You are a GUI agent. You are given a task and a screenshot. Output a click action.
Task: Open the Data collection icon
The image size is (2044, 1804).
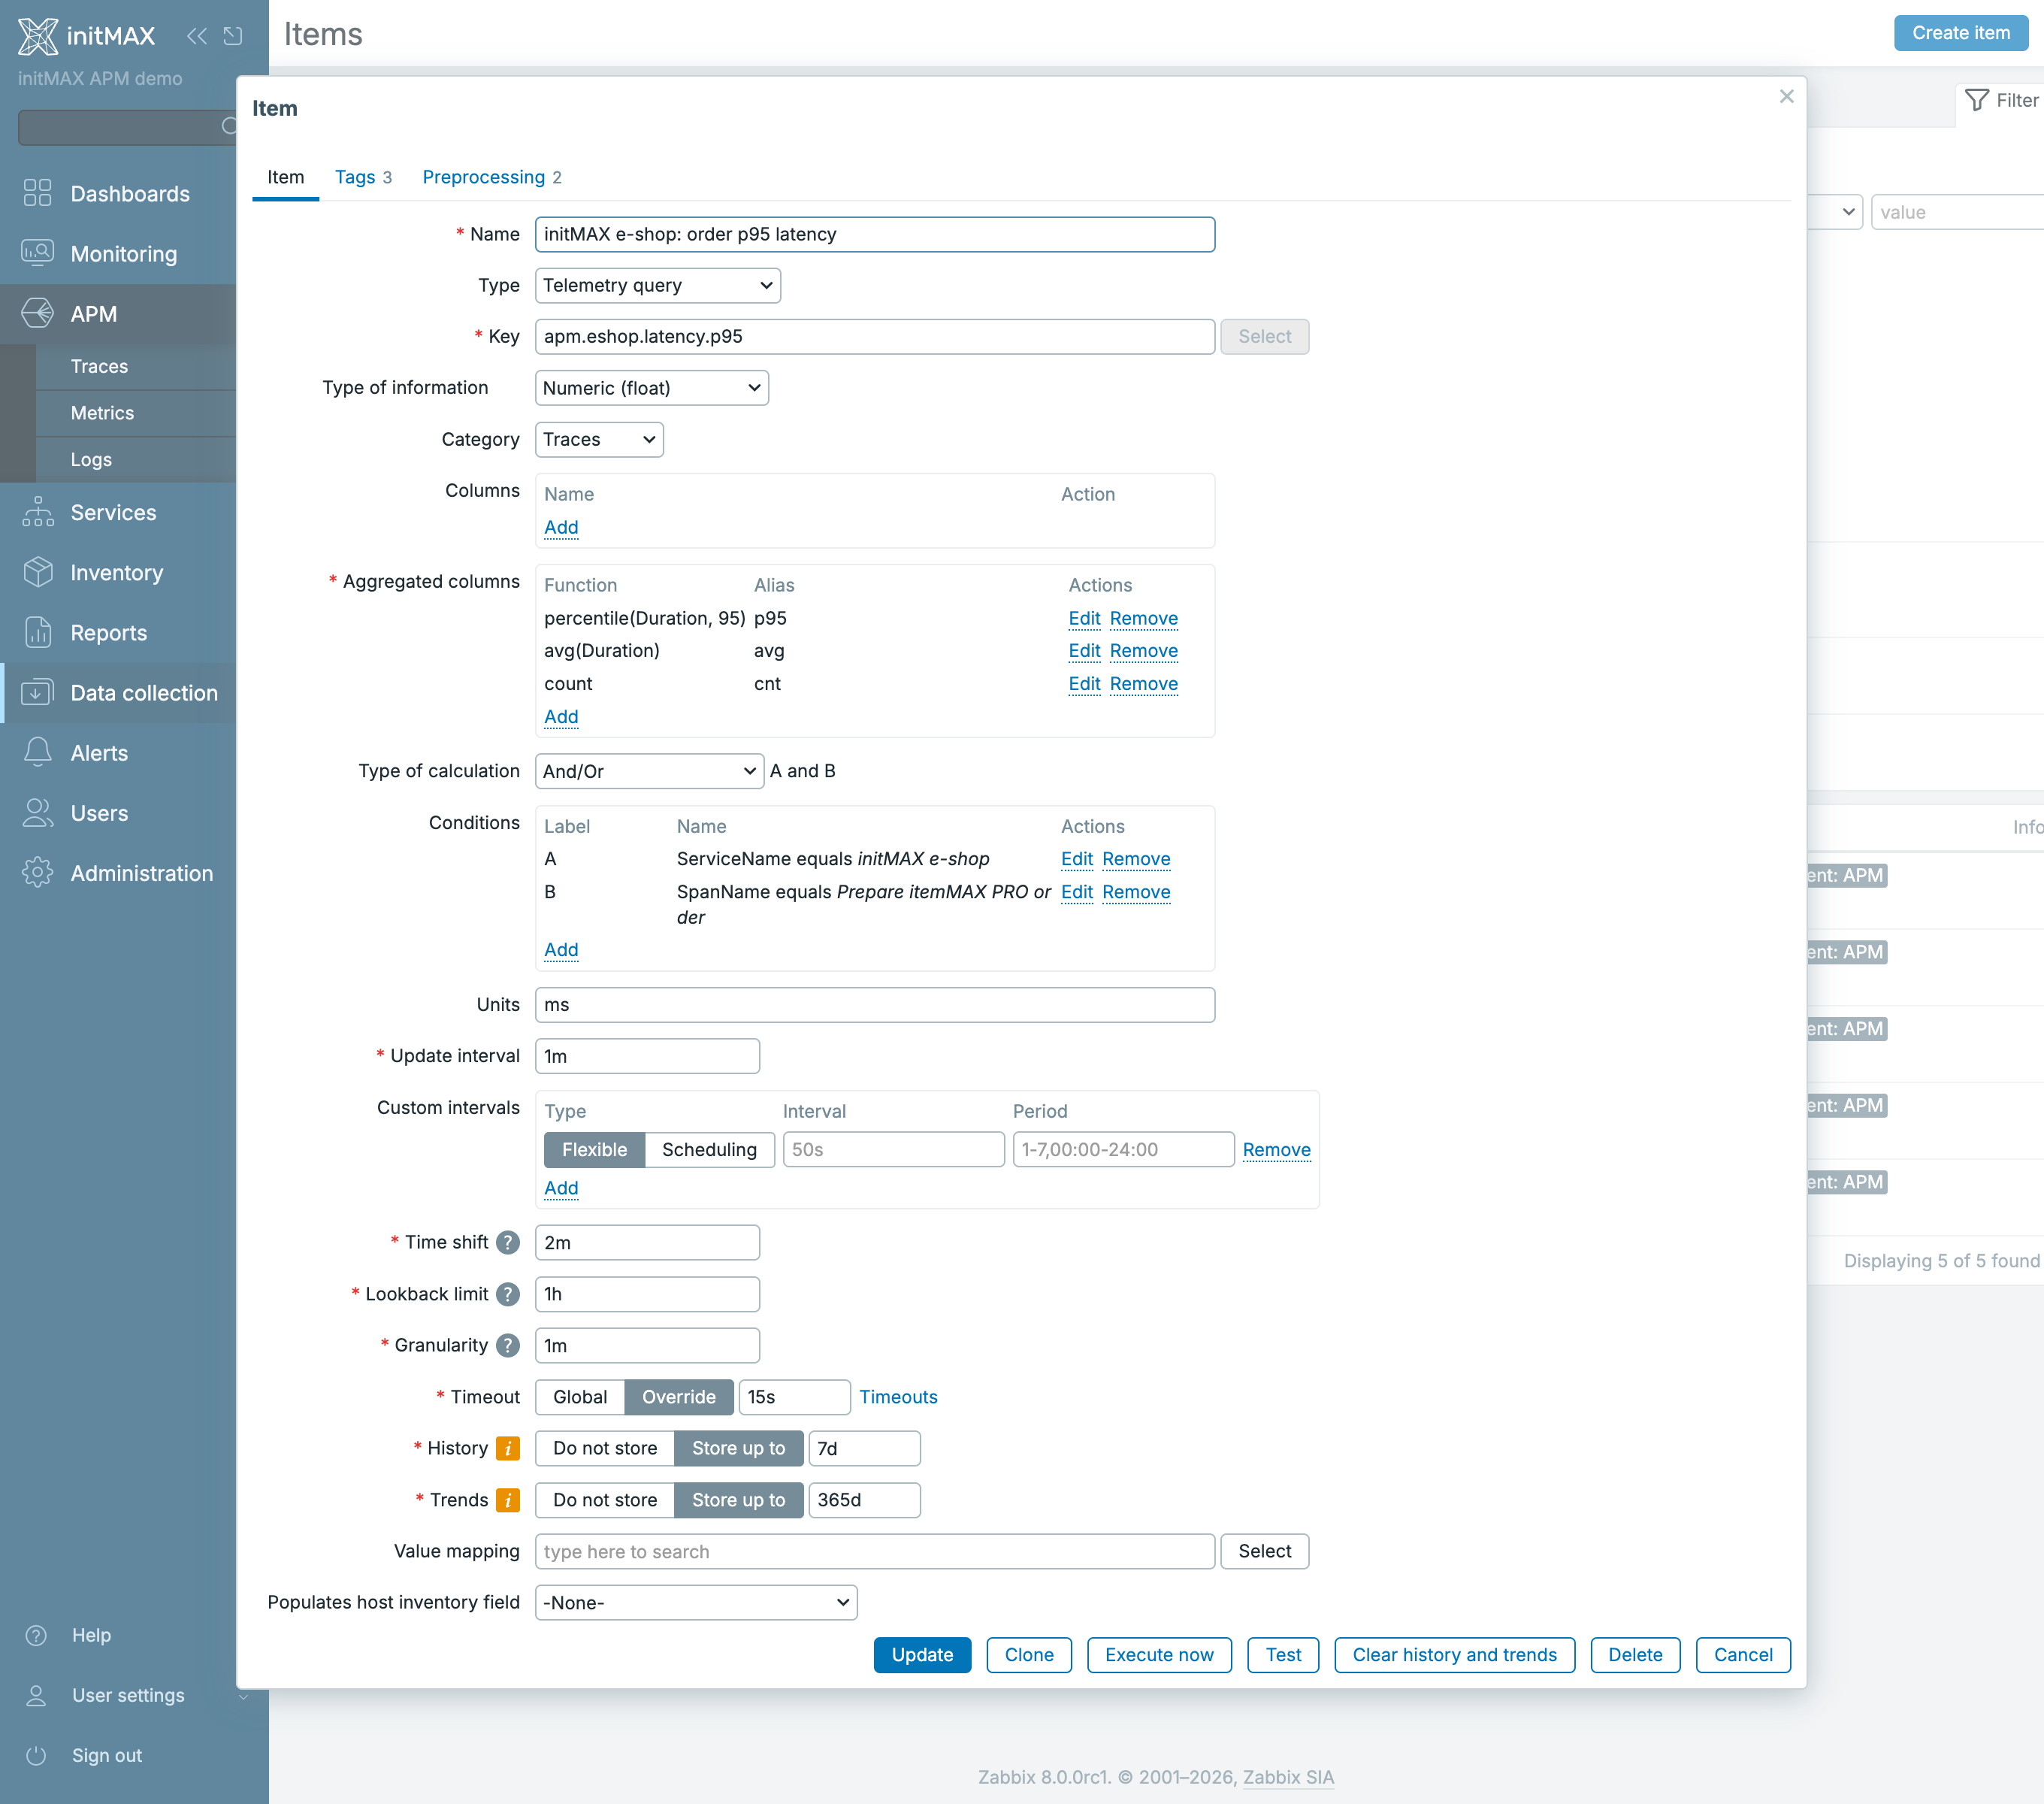37,692
